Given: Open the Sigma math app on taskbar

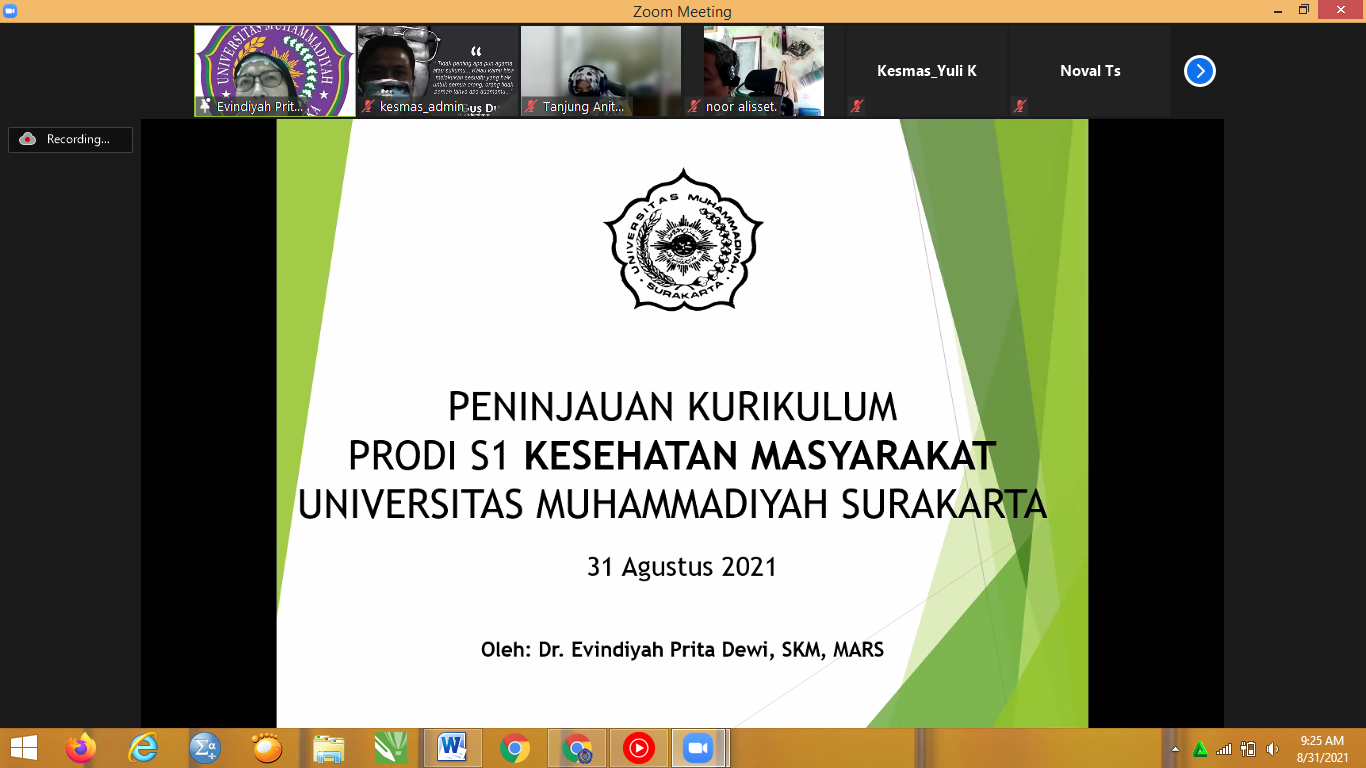Looking at the screenshot, I should click(x=205, y=748).
